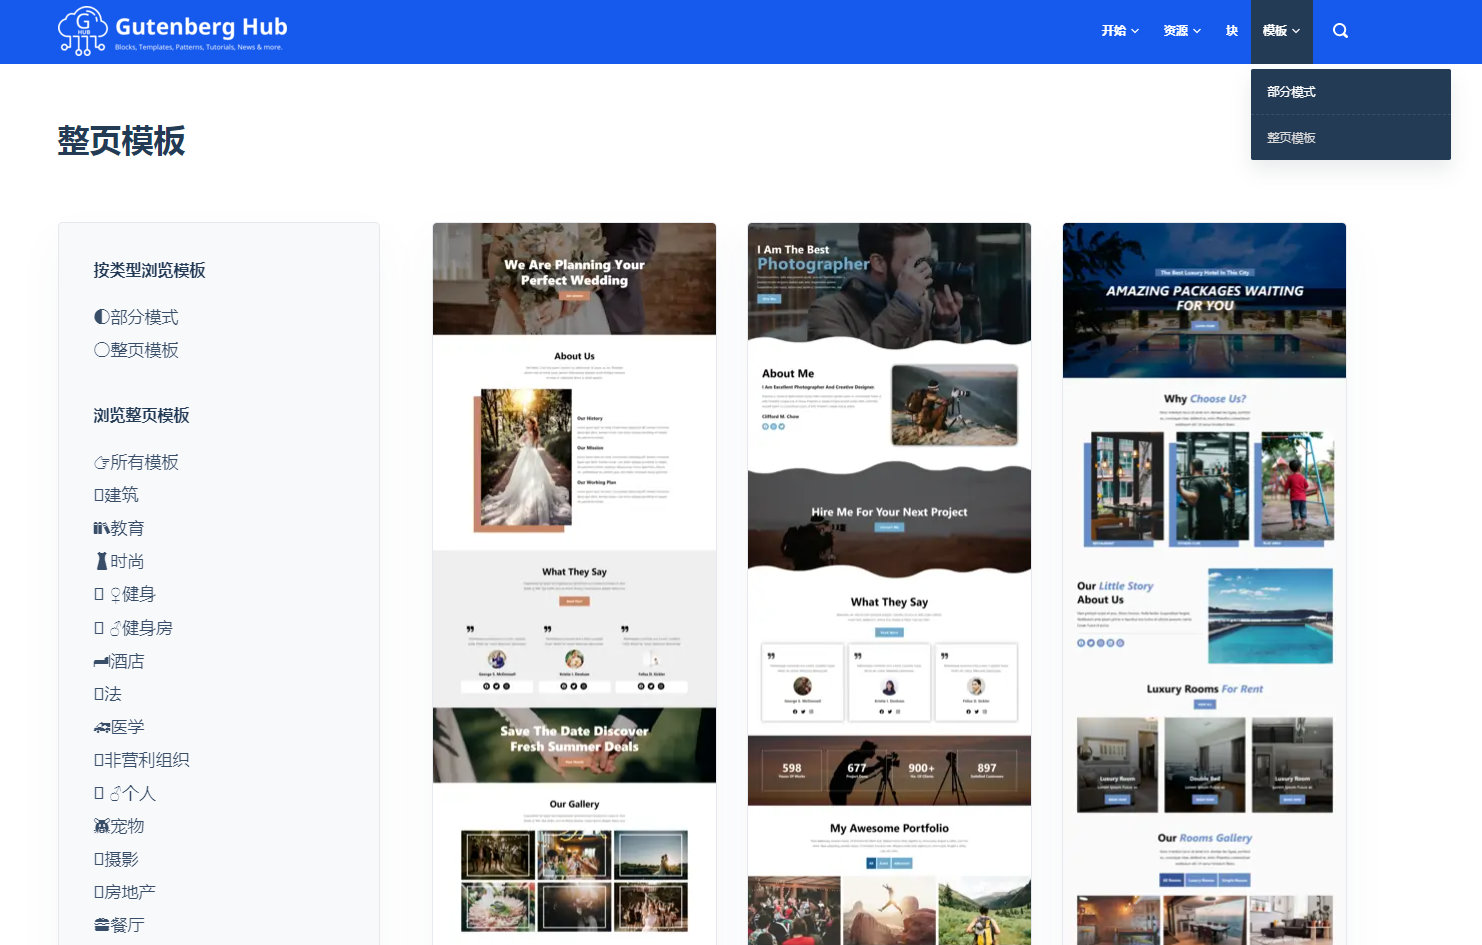Click the half-circle icon beside 部分模式
Screen dimensions: 1482x945
(x=101, y=317)
